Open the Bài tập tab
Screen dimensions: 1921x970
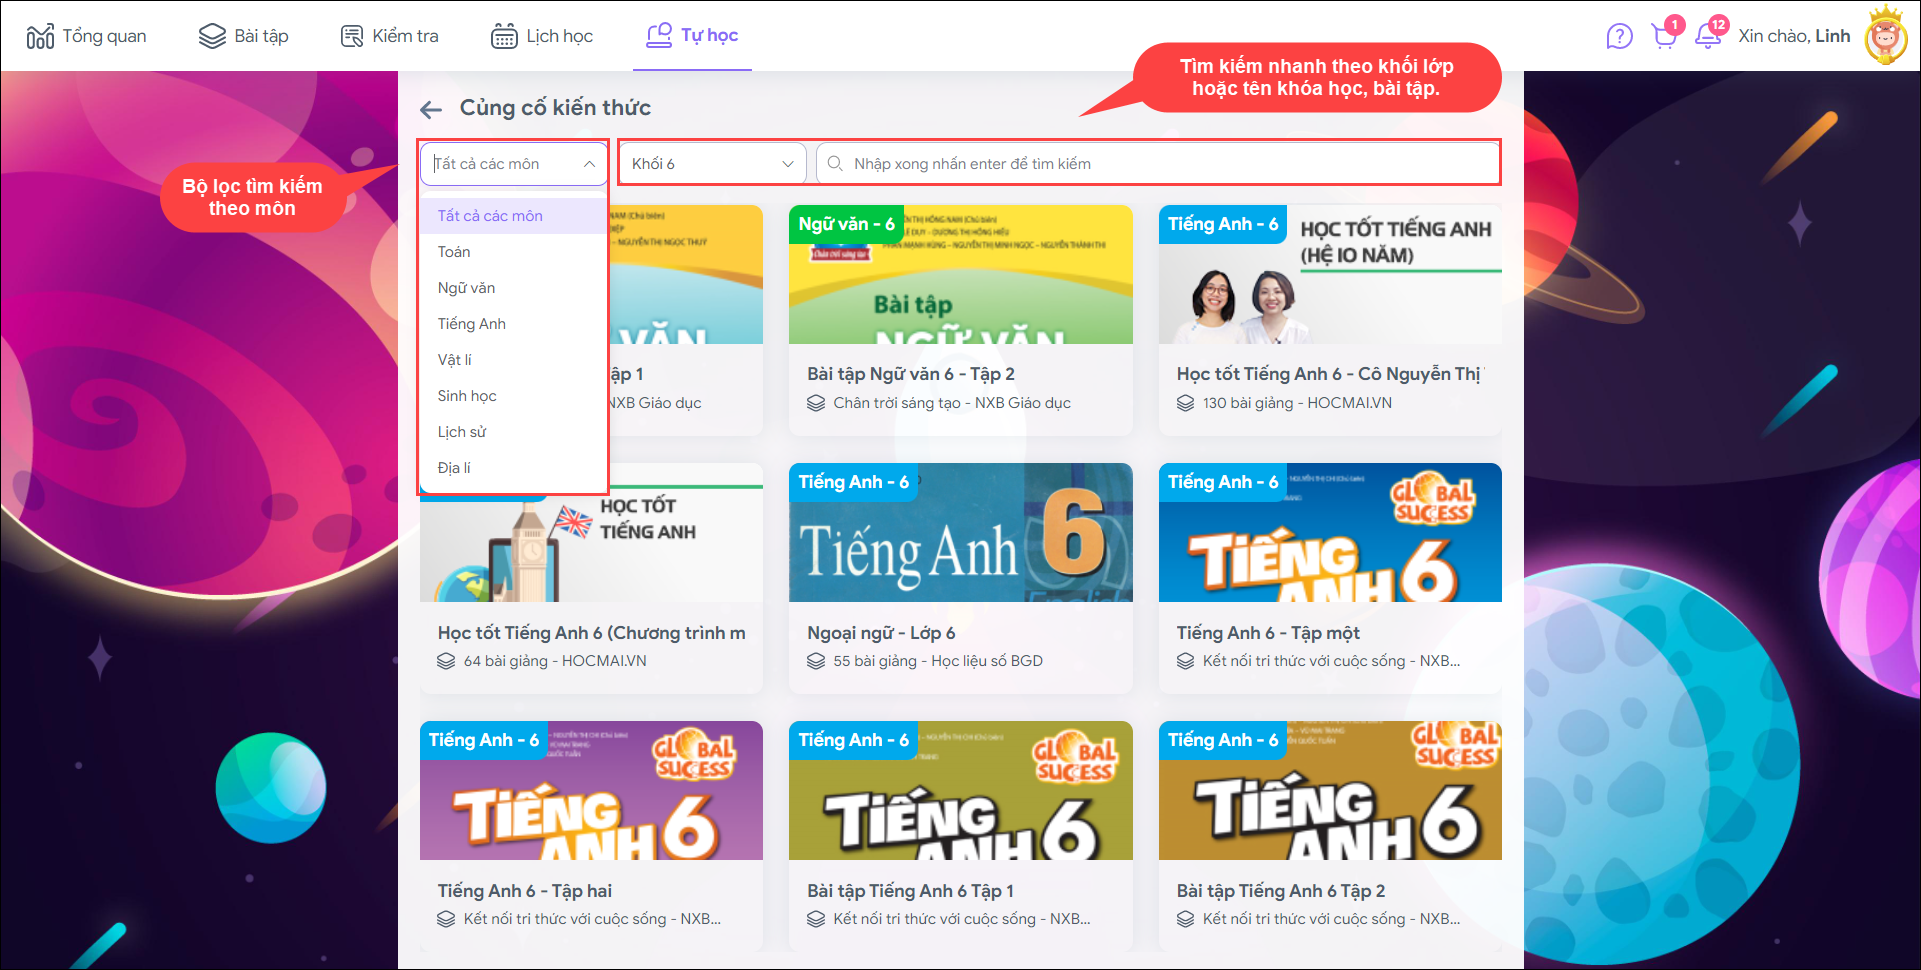tap(244, 36)
